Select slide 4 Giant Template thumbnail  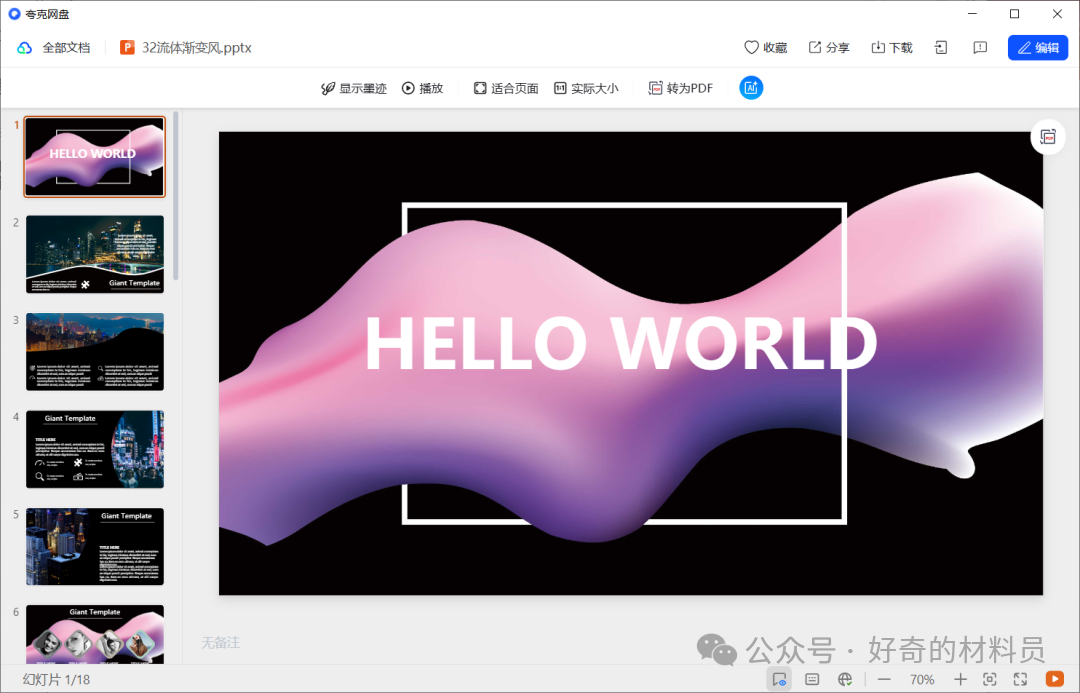pyautogui.click(x=95, y=449)
